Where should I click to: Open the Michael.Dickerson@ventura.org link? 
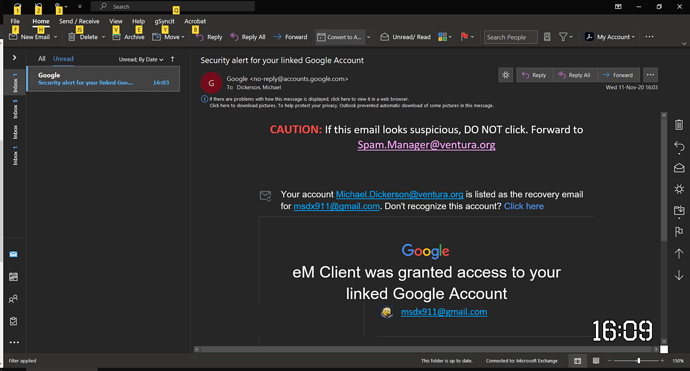coord(399,194)
